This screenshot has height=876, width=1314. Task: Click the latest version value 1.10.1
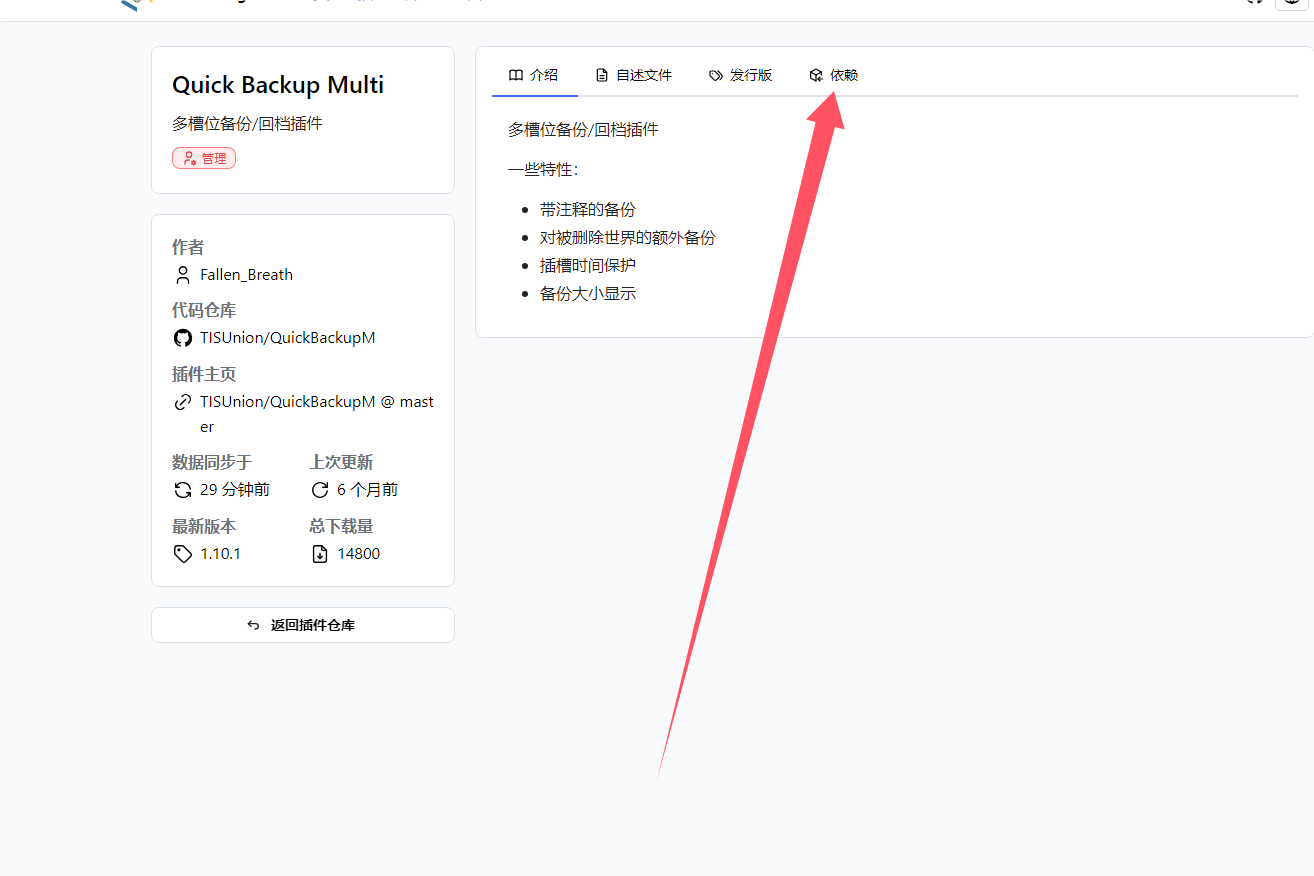pyautogui.click(x=220, y=554)
